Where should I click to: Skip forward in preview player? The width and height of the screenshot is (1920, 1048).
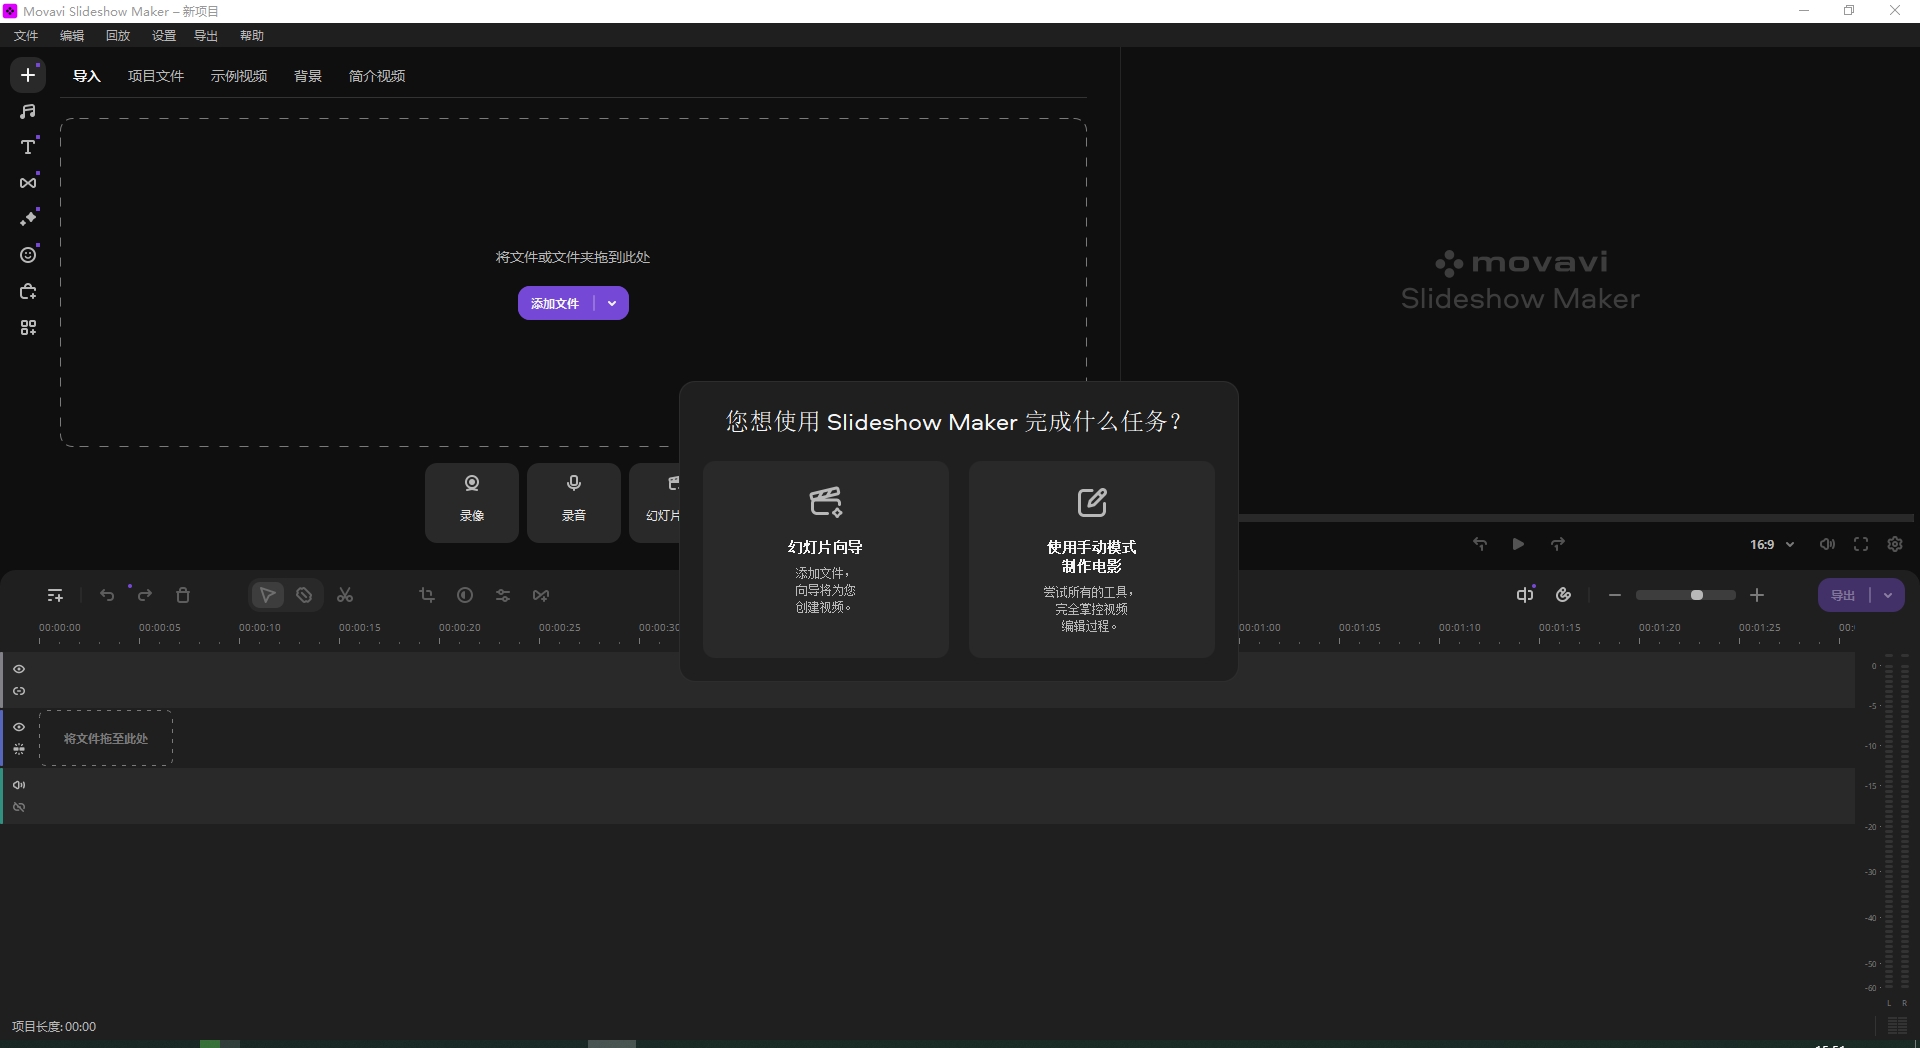click(x=1558, y=544)
